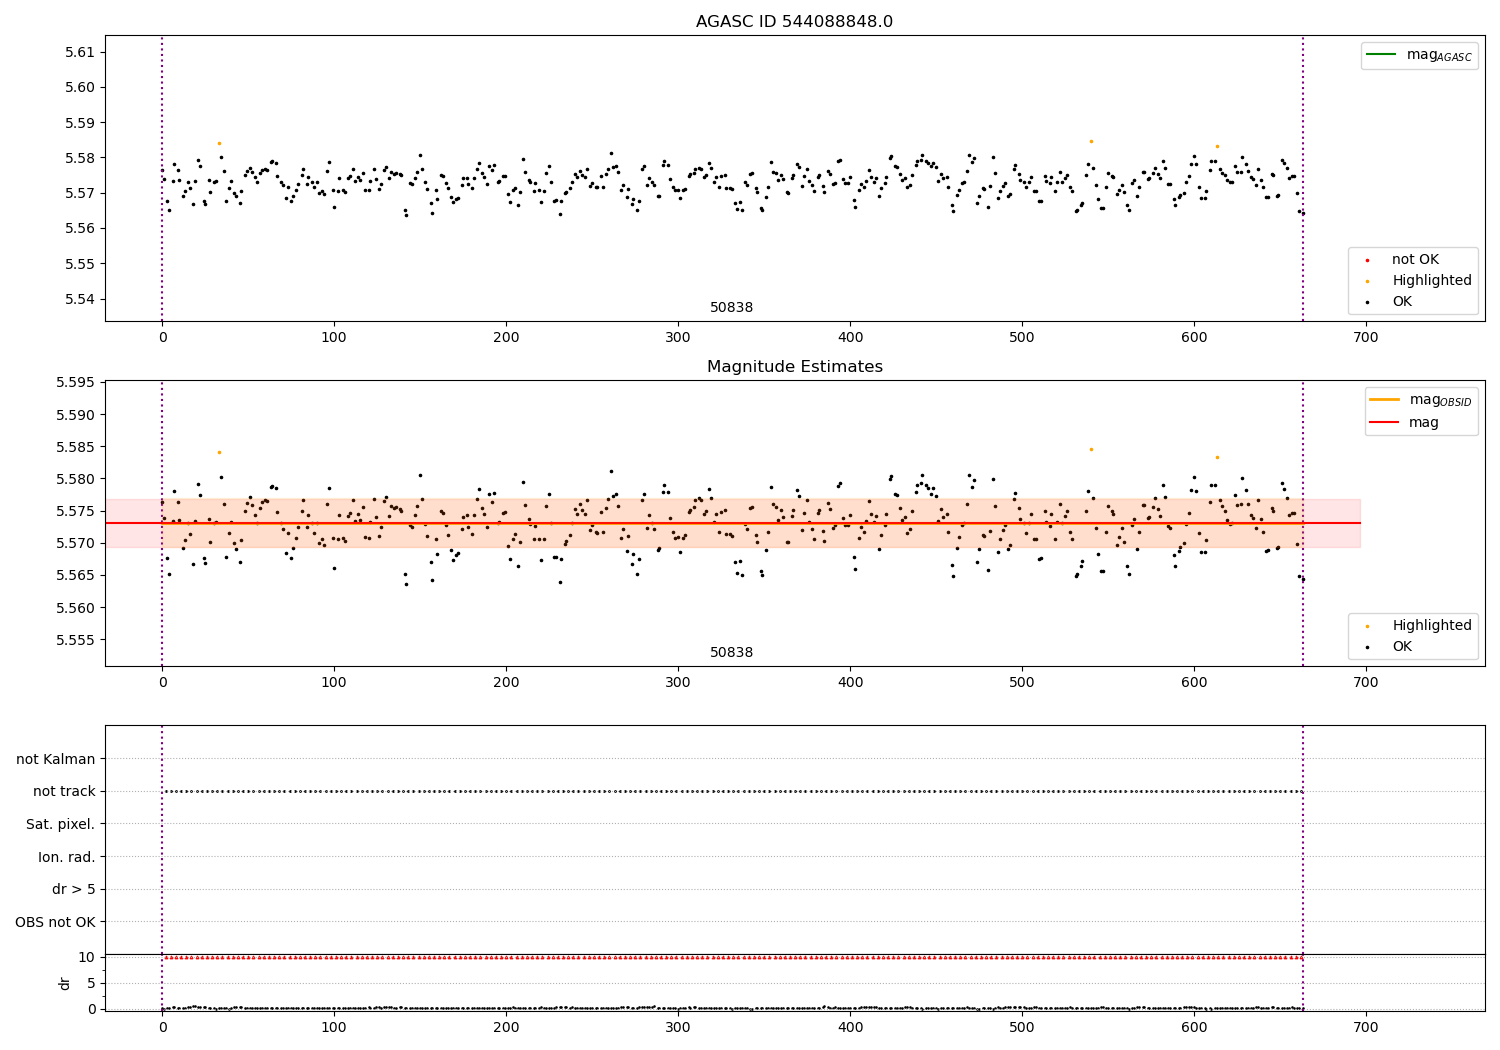Click the 5.560 y-axis tick label
The width and height of the screenshot is (1500, 1050).
[x=76, y=608]
